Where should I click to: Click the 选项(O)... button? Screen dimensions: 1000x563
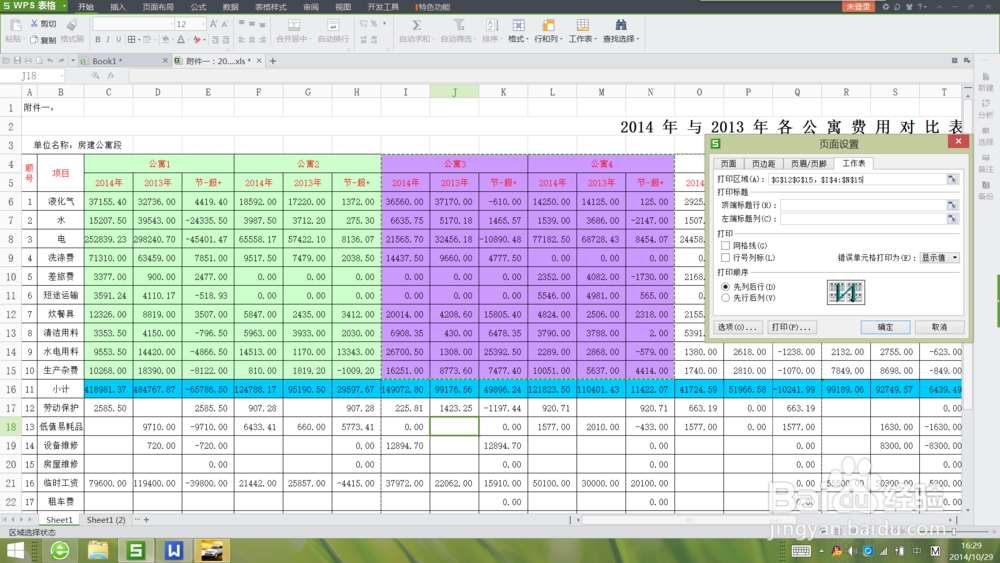738,327
